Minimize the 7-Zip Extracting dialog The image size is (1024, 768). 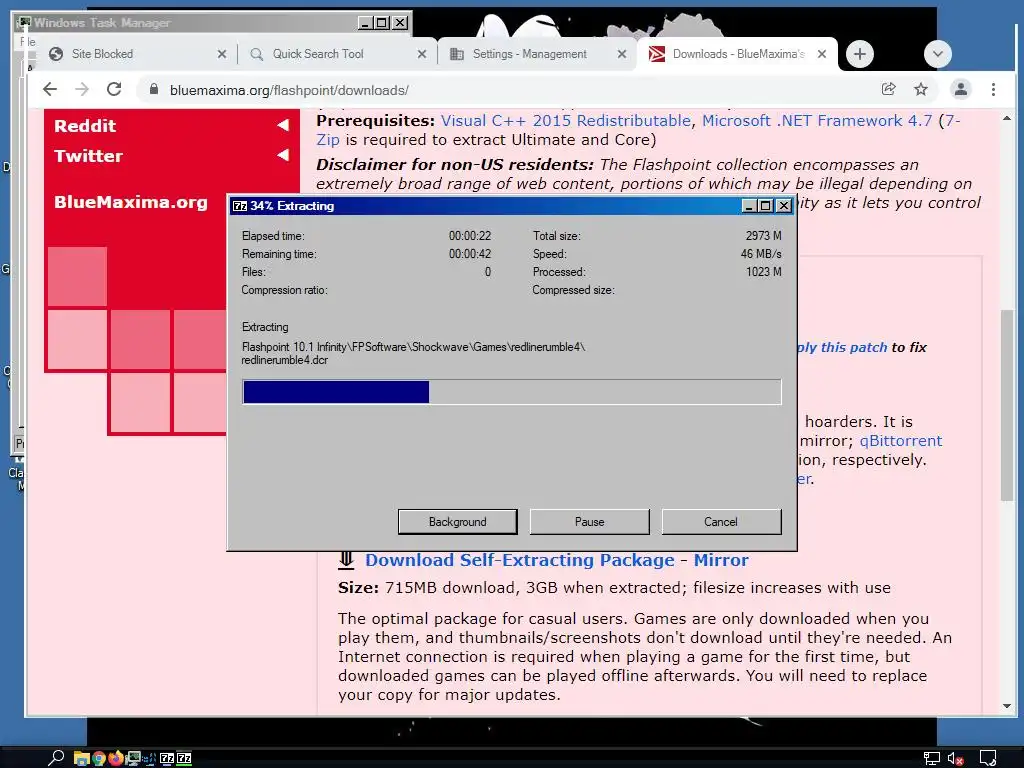[x=750, y=206]
